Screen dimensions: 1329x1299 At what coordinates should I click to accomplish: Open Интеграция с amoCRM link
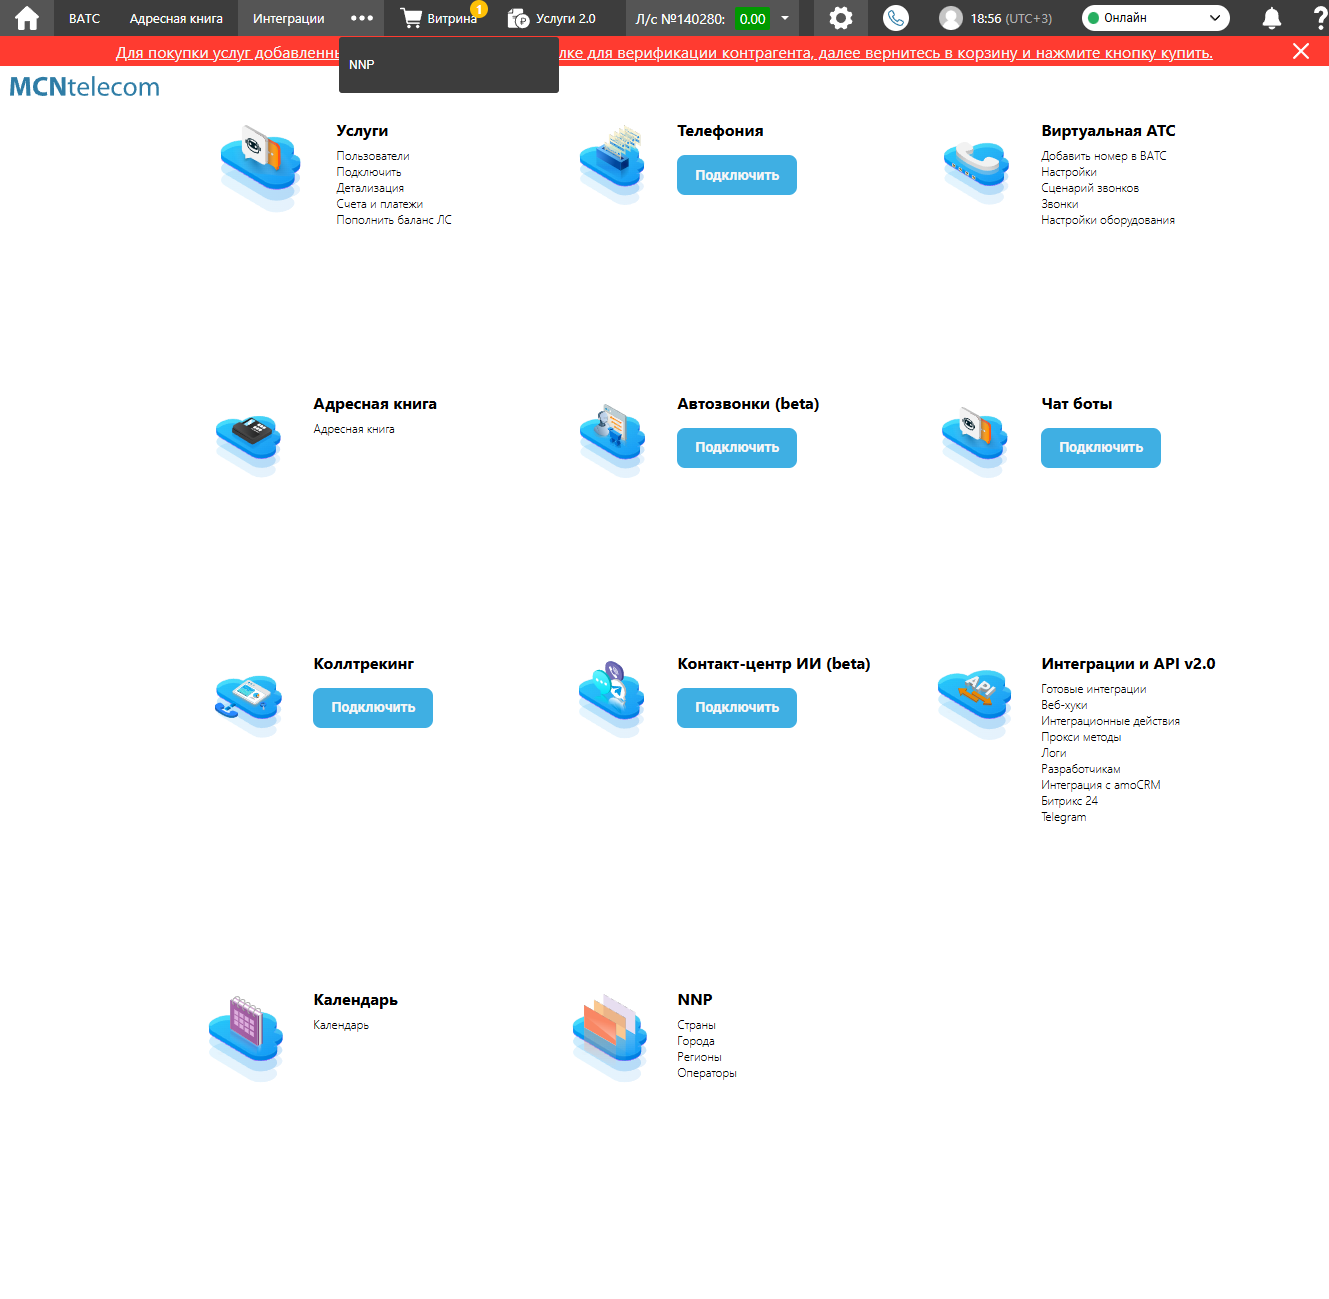(x=1101, y=785)
